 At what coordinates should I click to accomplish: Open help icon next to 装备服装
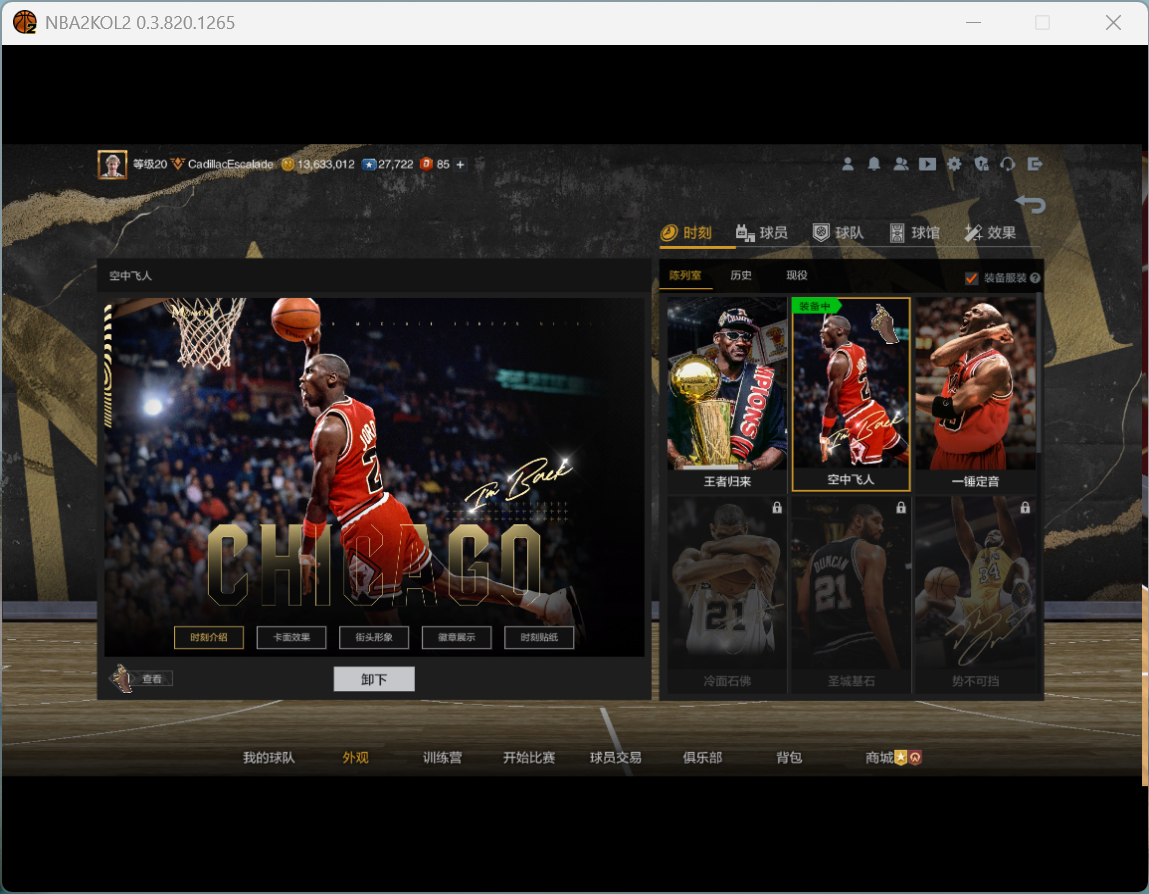1035,278
